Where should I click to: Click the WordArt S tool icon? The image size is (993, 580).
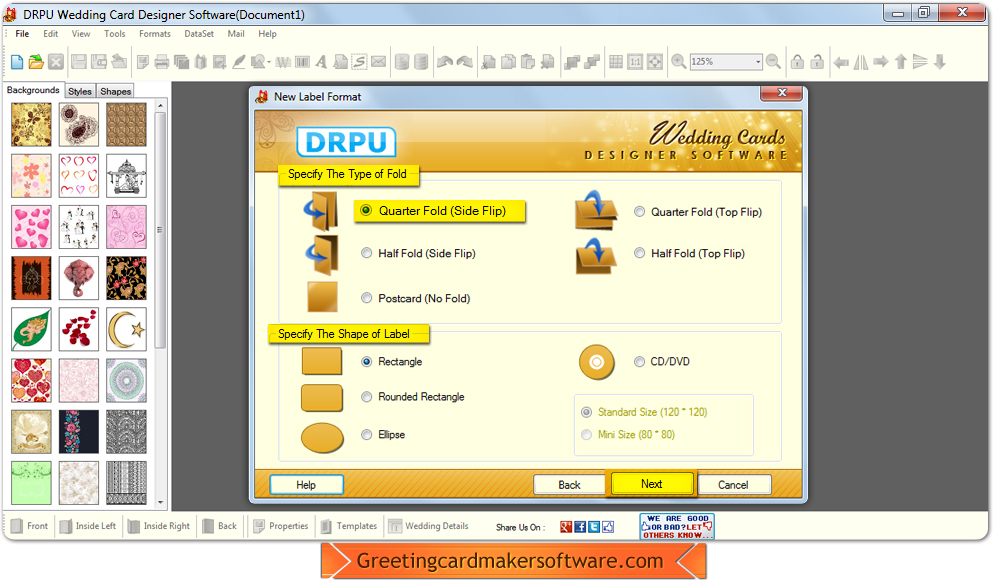click(359, 61)
